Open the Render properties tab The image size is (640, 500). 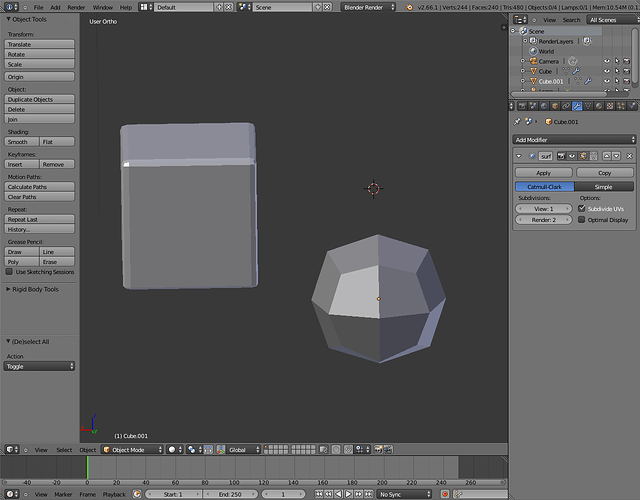click(522, 106)
